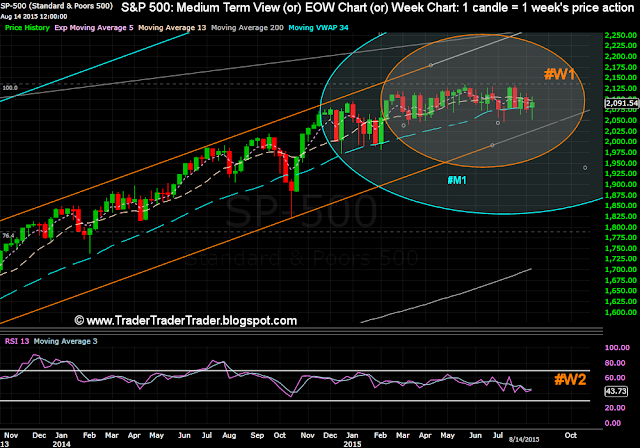Screen dimensions: 640x448
Task: Click the 2,150.00 price axis label
Action: 621,78
